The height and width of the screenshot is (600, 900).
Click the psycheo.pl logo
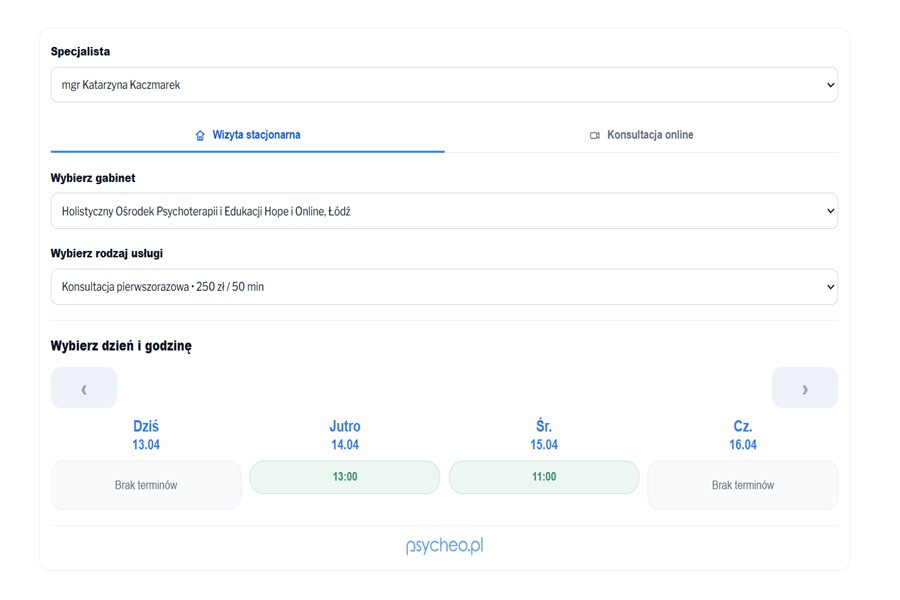click(x=444, y=546)
